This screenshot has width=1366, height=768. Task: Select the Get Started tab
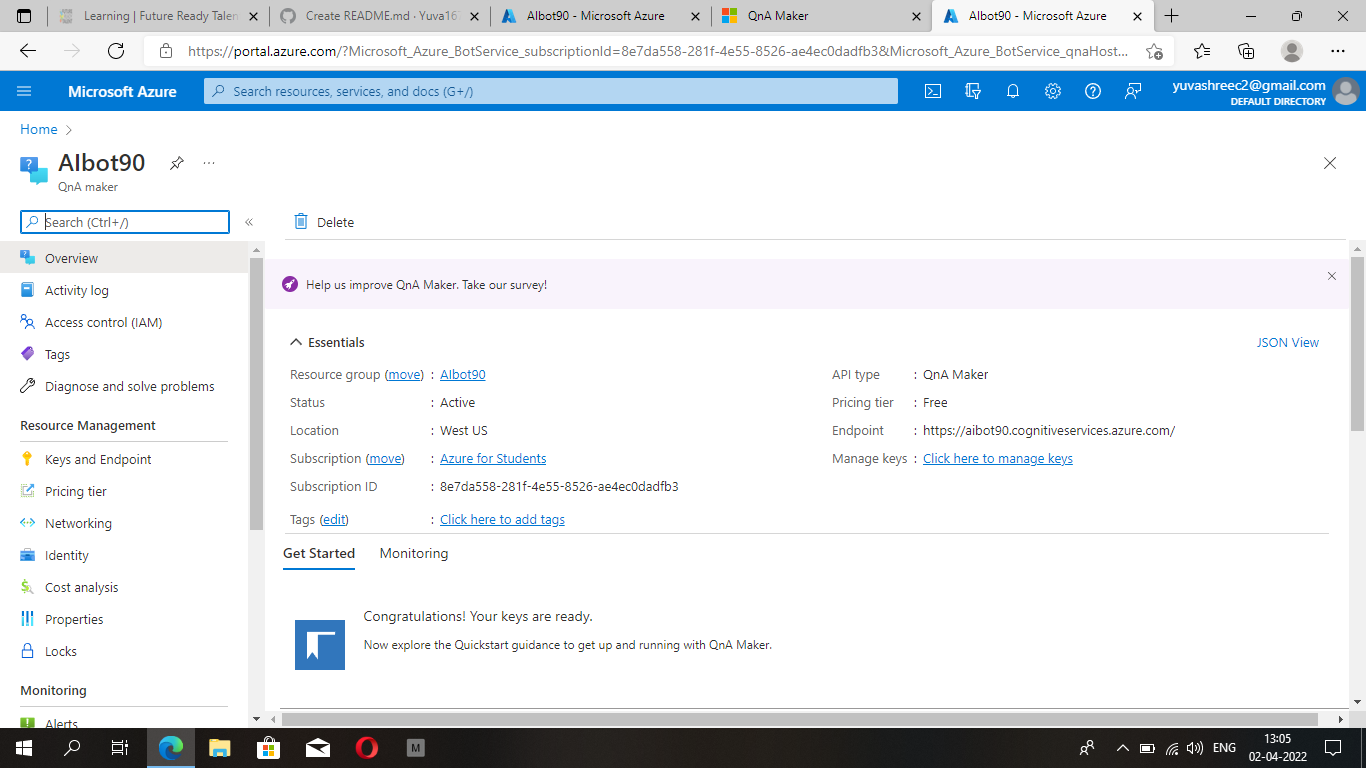pos(319,553)
